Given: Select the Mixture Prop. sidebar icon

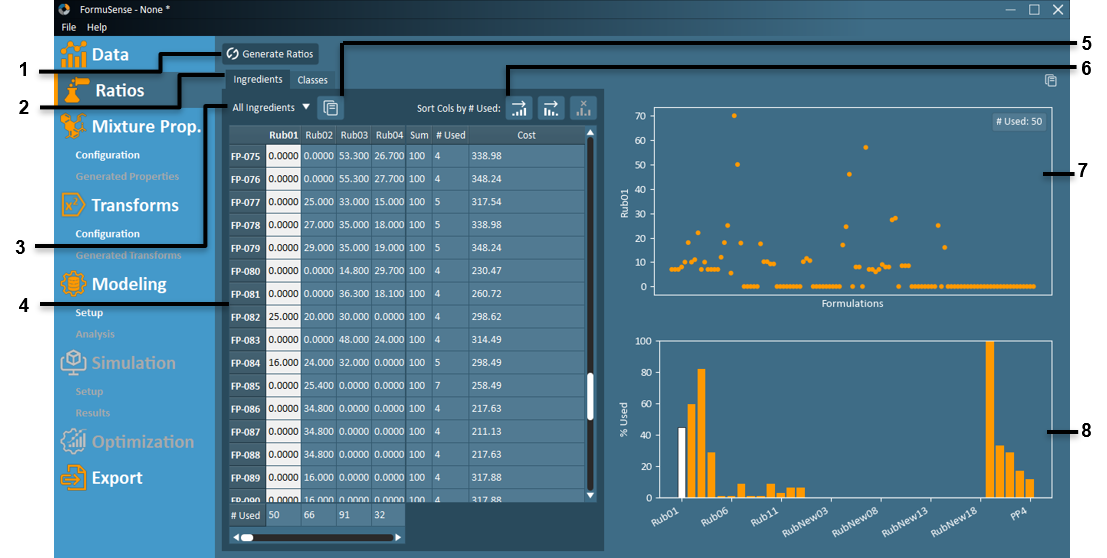Looking at the screenshot, I should point(73,126).
